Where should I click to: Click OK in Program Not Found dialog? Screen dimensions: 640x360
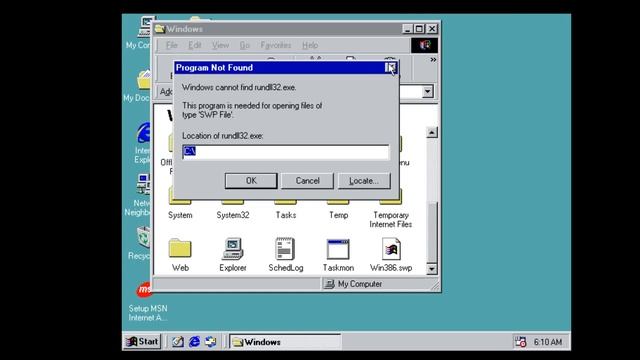[251, 181]
